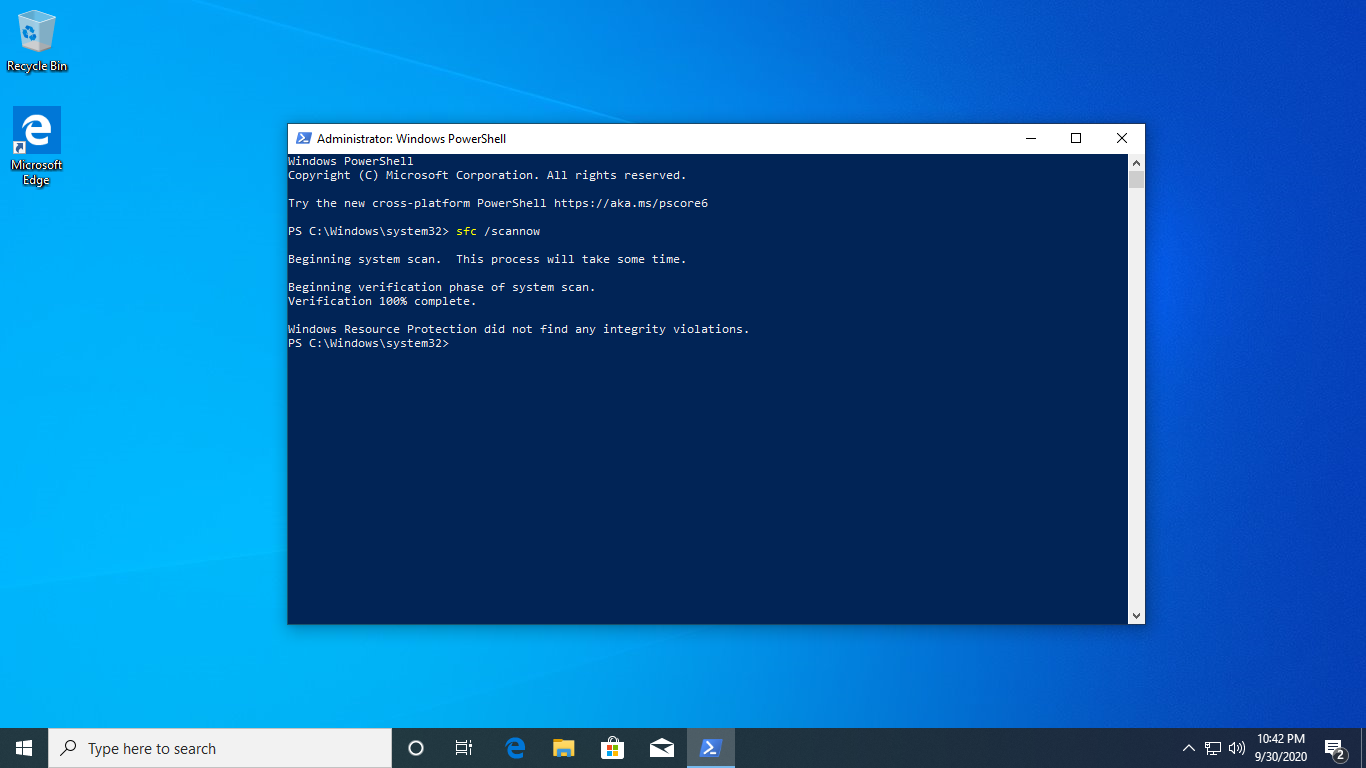This screenshot has width=1366, height=768.
Task: Click the Type here to search box
Action: tap(220, 748)
